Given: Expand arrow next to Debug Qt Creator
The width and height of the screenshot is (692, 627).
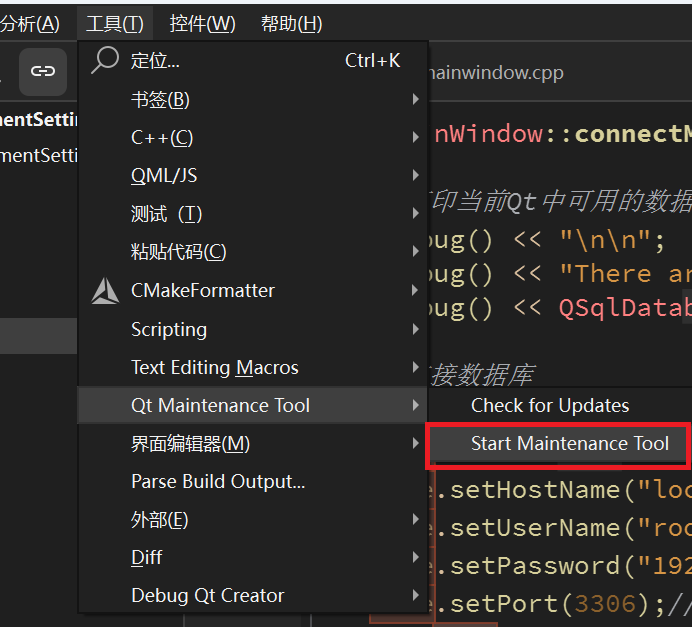Looking at the screenshot, I should 415,595.
